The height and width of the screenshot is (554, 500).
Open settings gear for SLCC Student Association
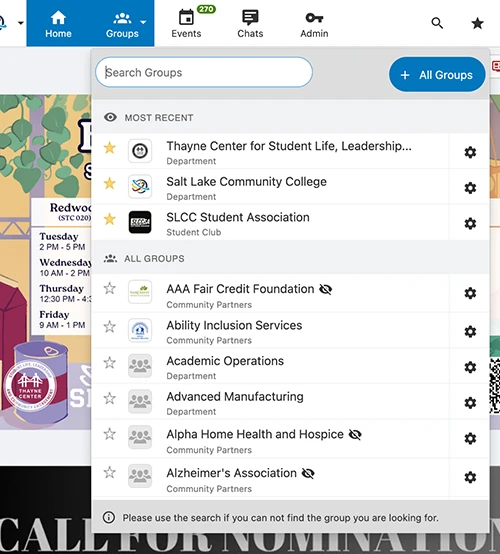coord(470,223)
